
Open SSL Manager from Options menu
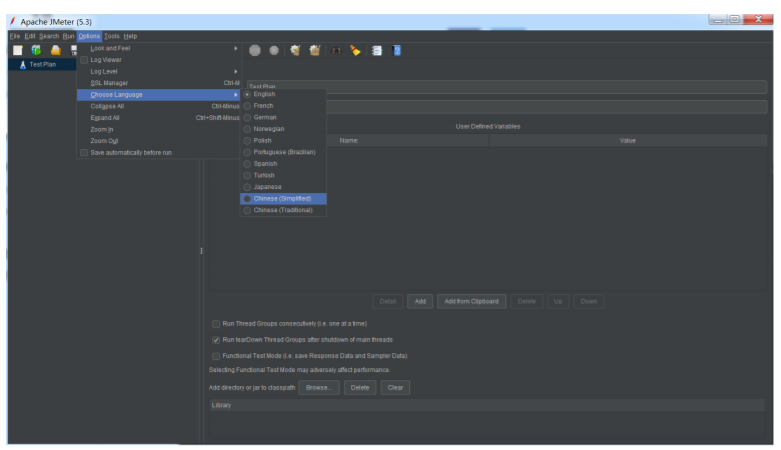click(x=158, y=83)
